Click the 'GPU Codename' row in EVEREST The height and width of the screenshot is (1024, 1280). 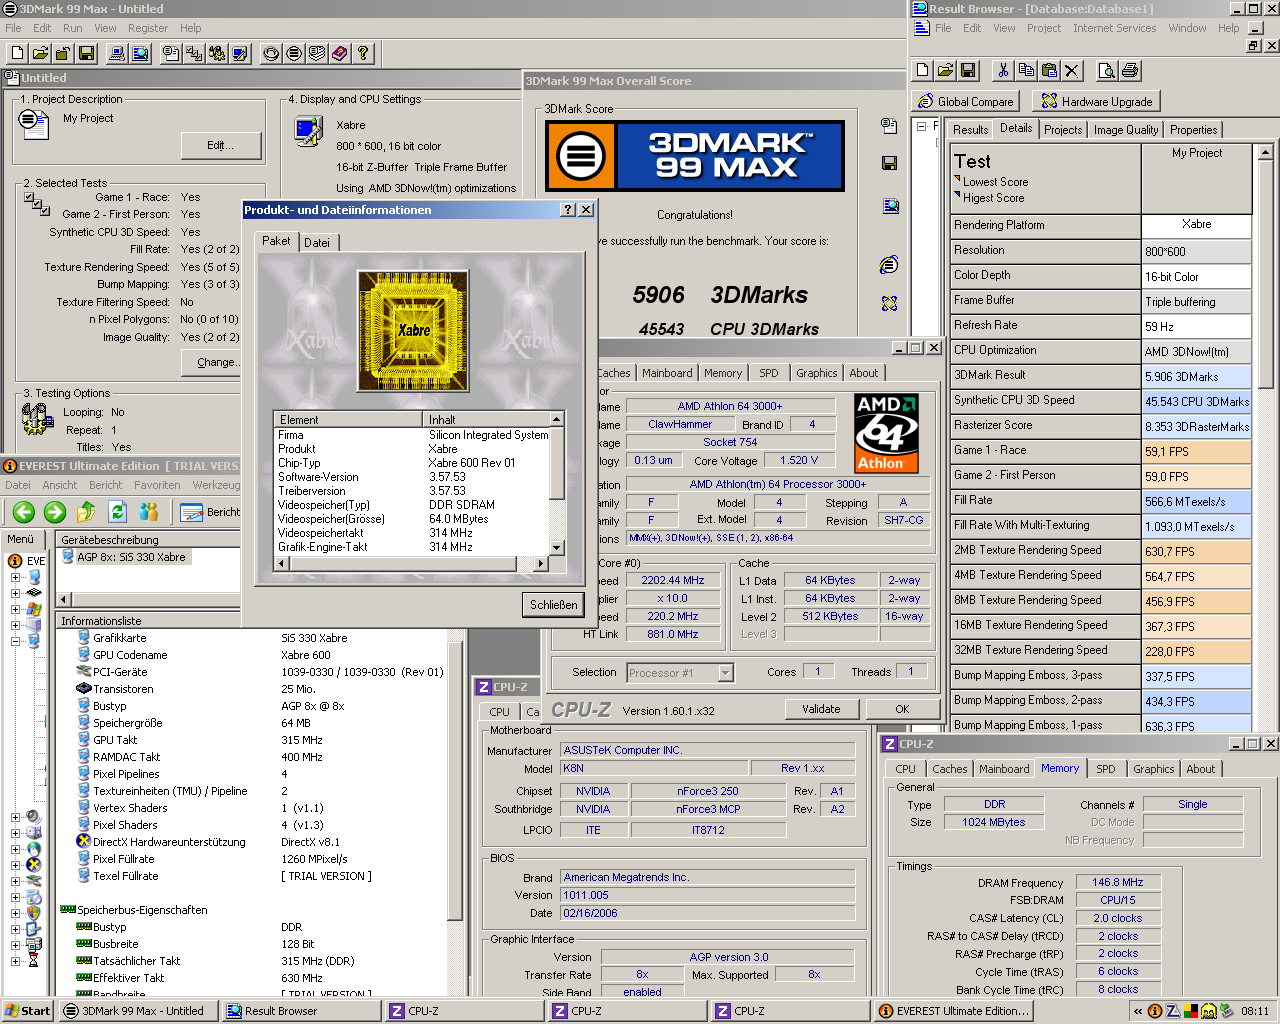258,655
